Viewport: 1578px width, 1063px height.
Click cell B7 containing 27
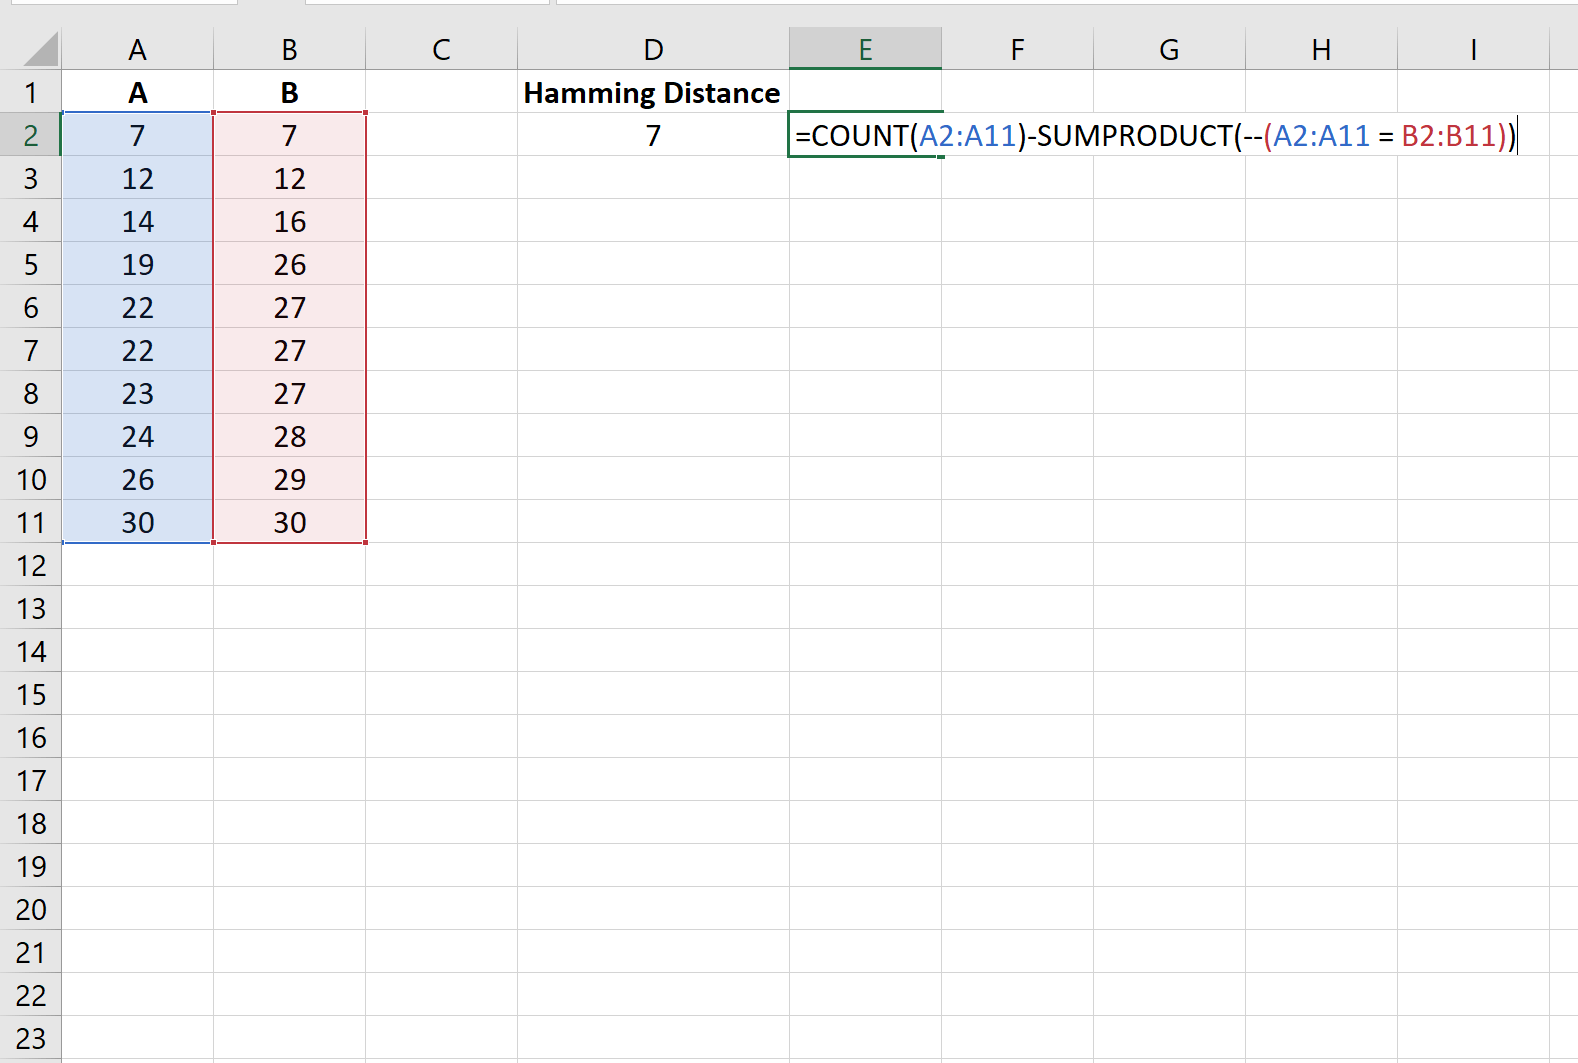click(x=290, y=350)
